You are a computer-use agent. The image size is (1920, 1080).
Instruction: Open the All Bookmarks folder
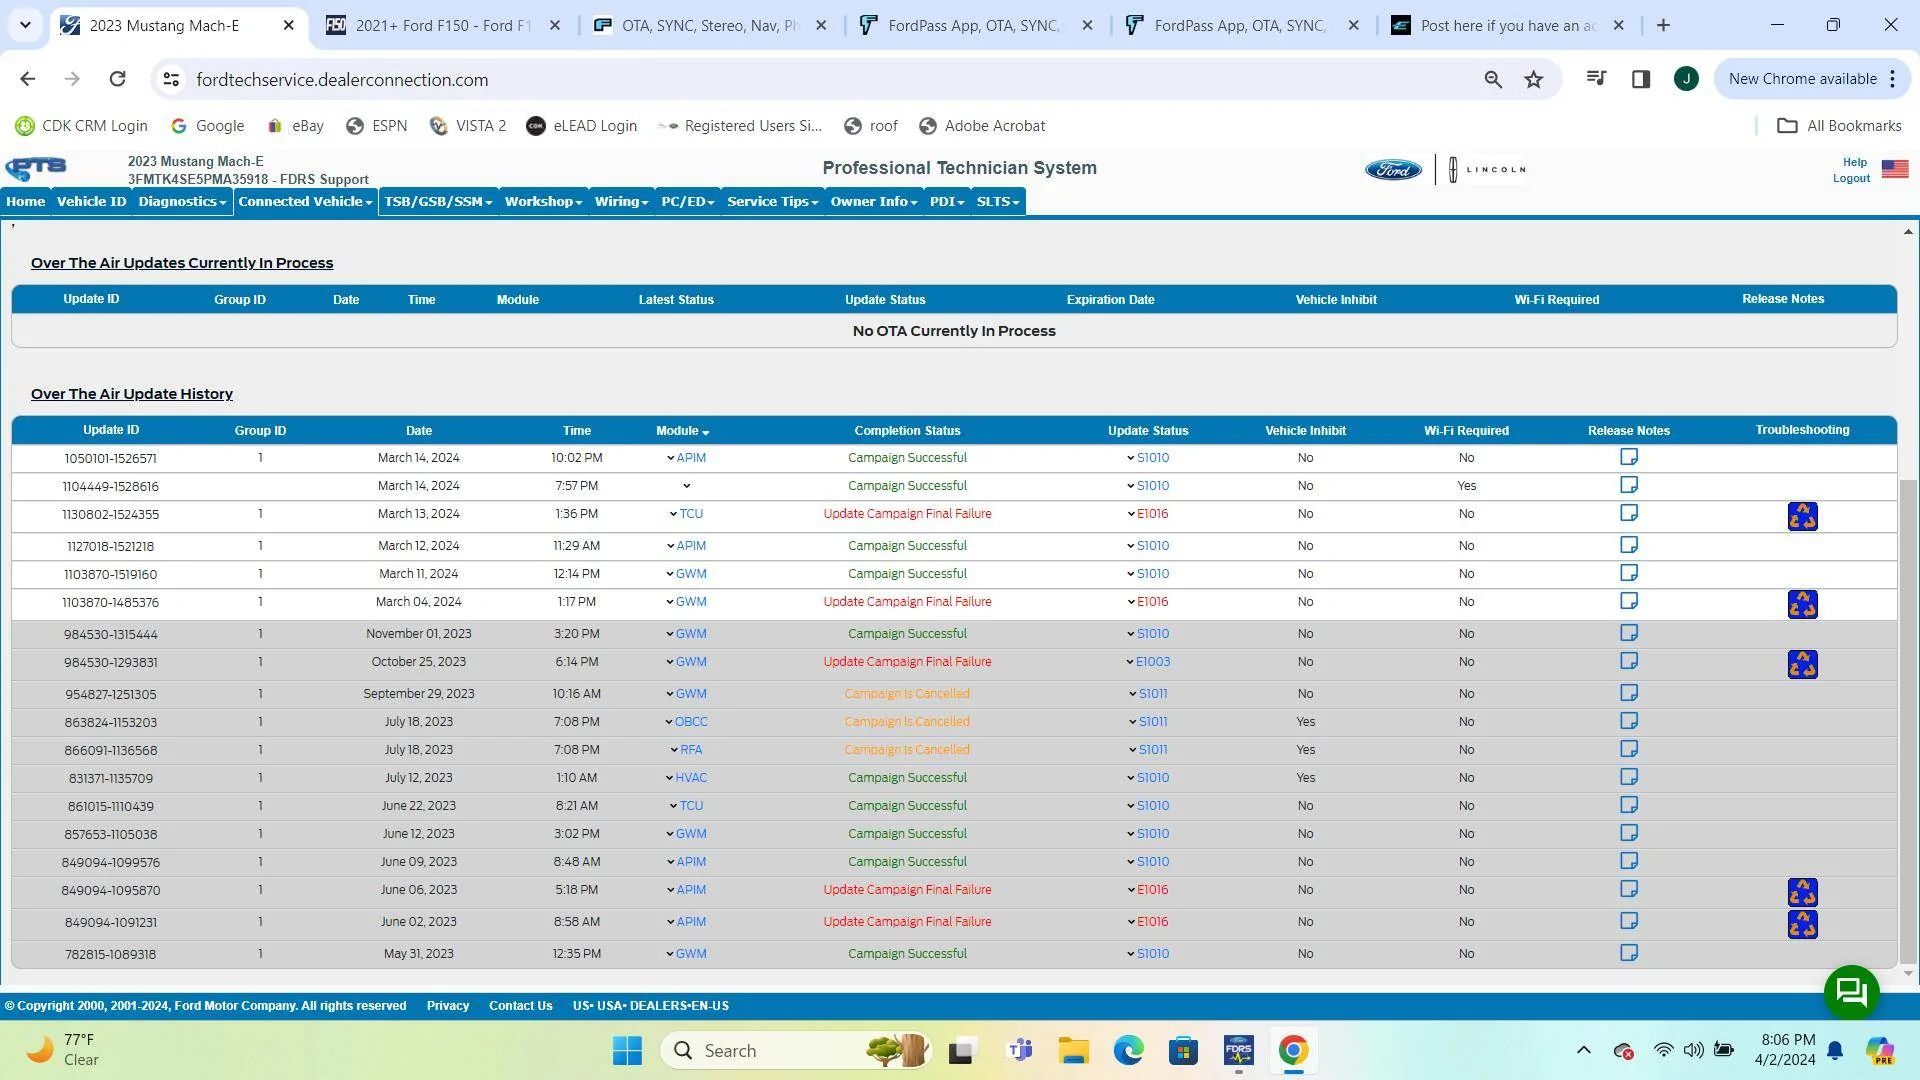point(1839,126)
